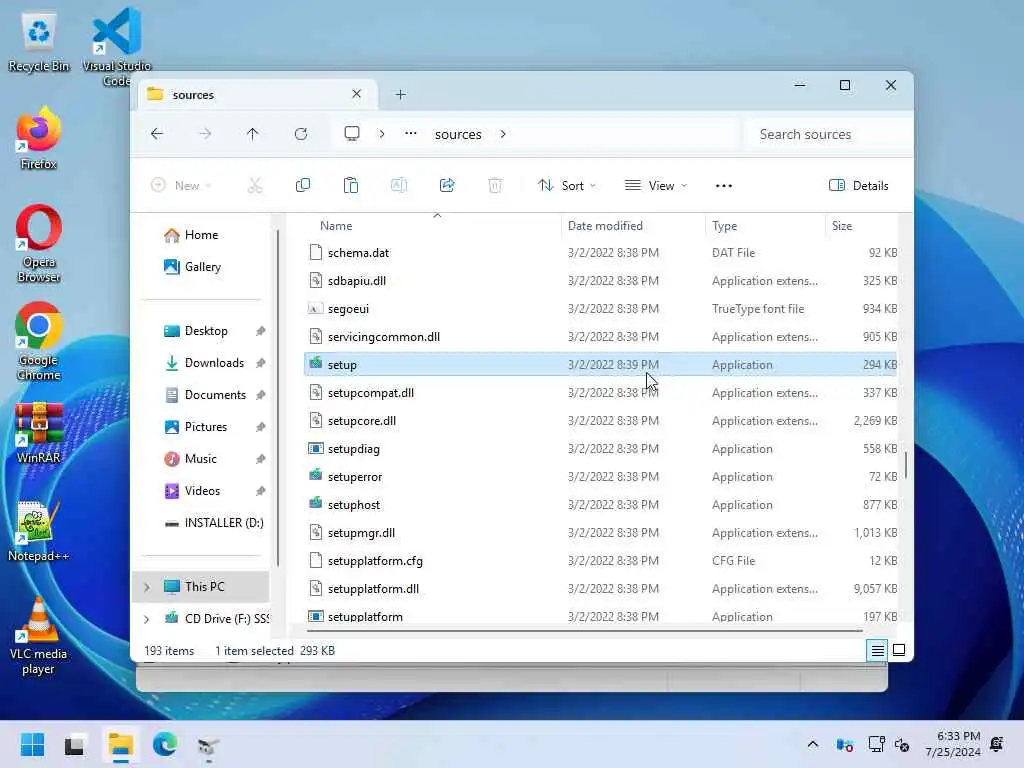Image resolution: width=1024 pixels, height=768 pixels.
Task: Open the New dropdown menu
Action: pos(181,185)
